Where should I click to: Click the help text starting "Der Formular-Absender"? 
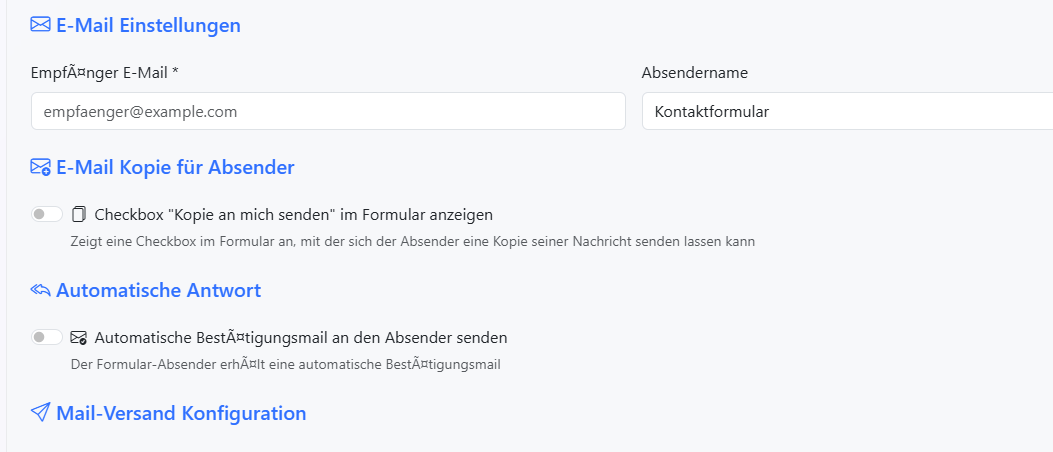[285, 364]
